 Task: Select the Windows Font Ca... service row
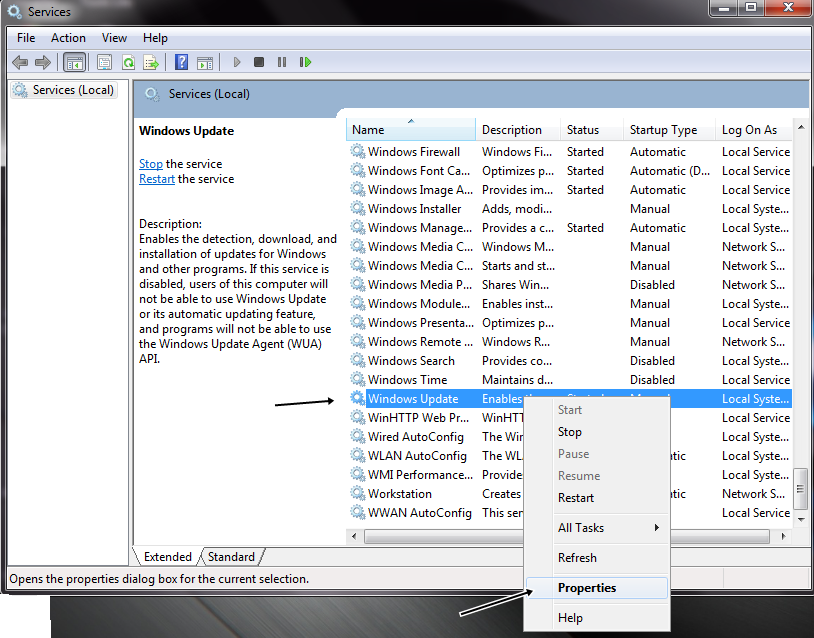(x=569, y=170)
